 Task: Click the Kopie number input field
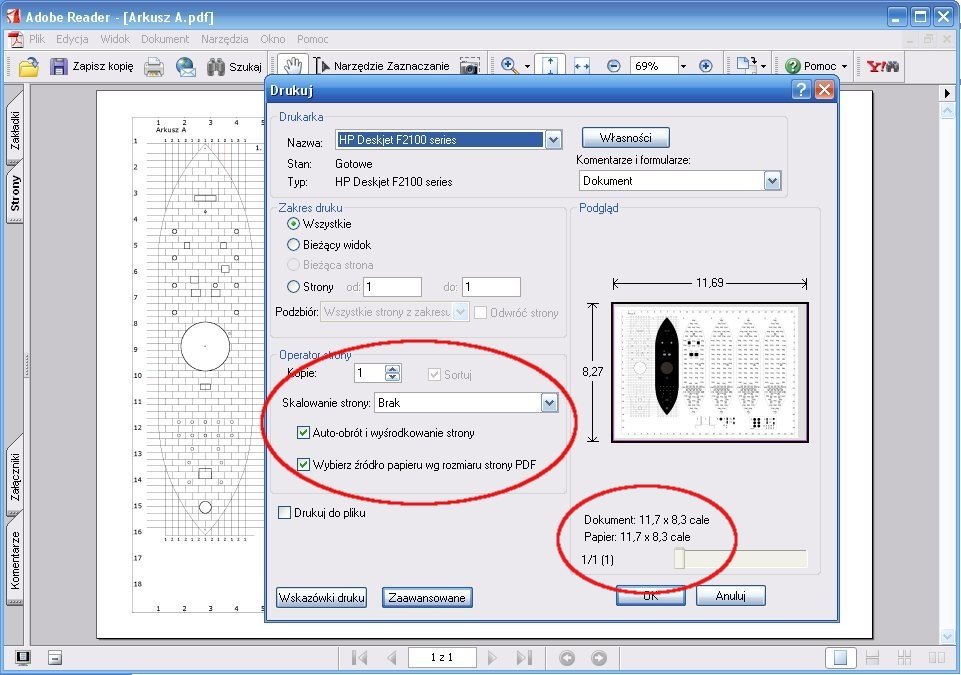[370, 373]
